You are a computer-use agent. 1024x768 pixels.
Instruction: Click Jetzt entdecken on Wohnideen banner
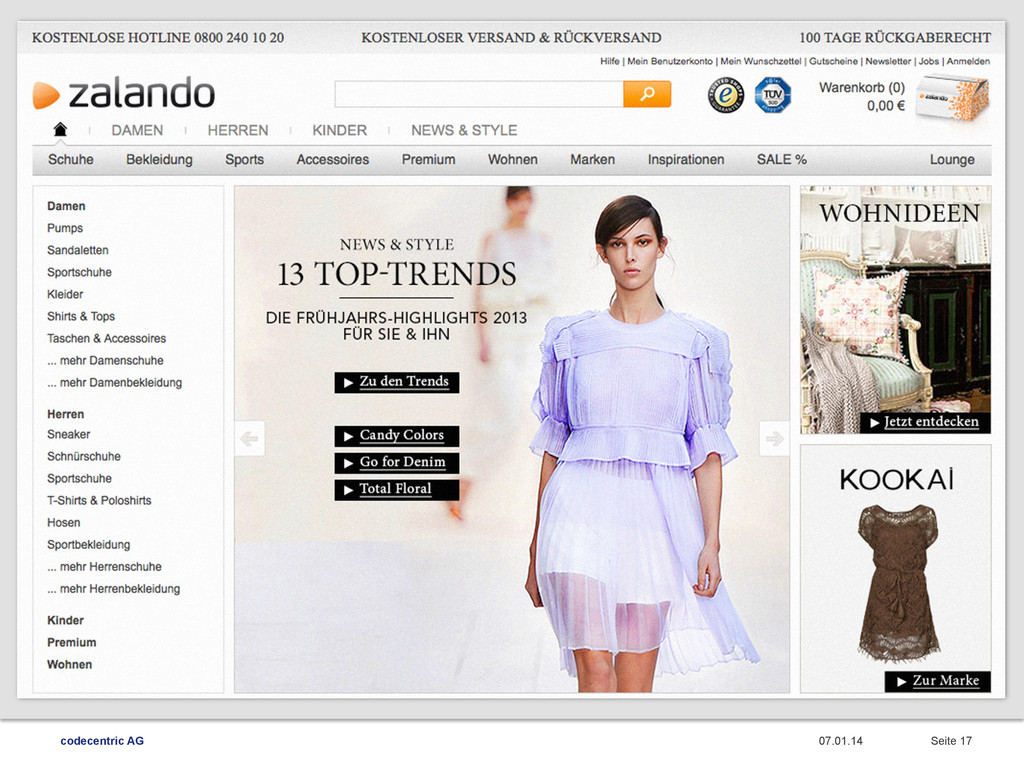click(x=925, y=422)
